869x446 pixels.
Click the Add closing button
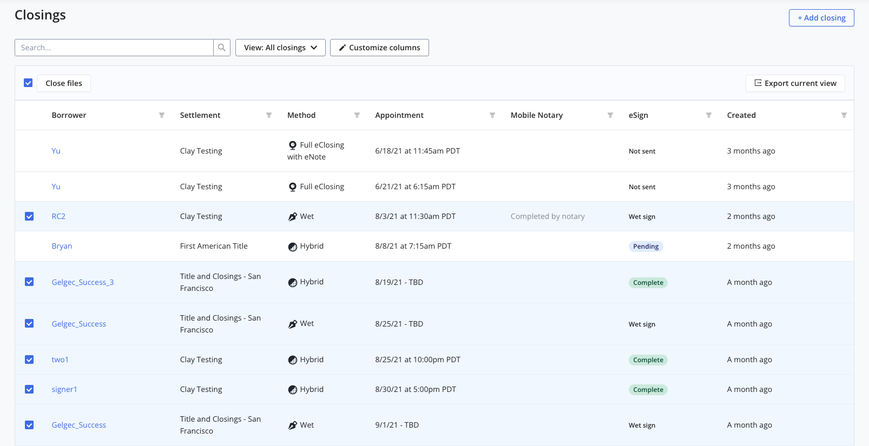821,18
